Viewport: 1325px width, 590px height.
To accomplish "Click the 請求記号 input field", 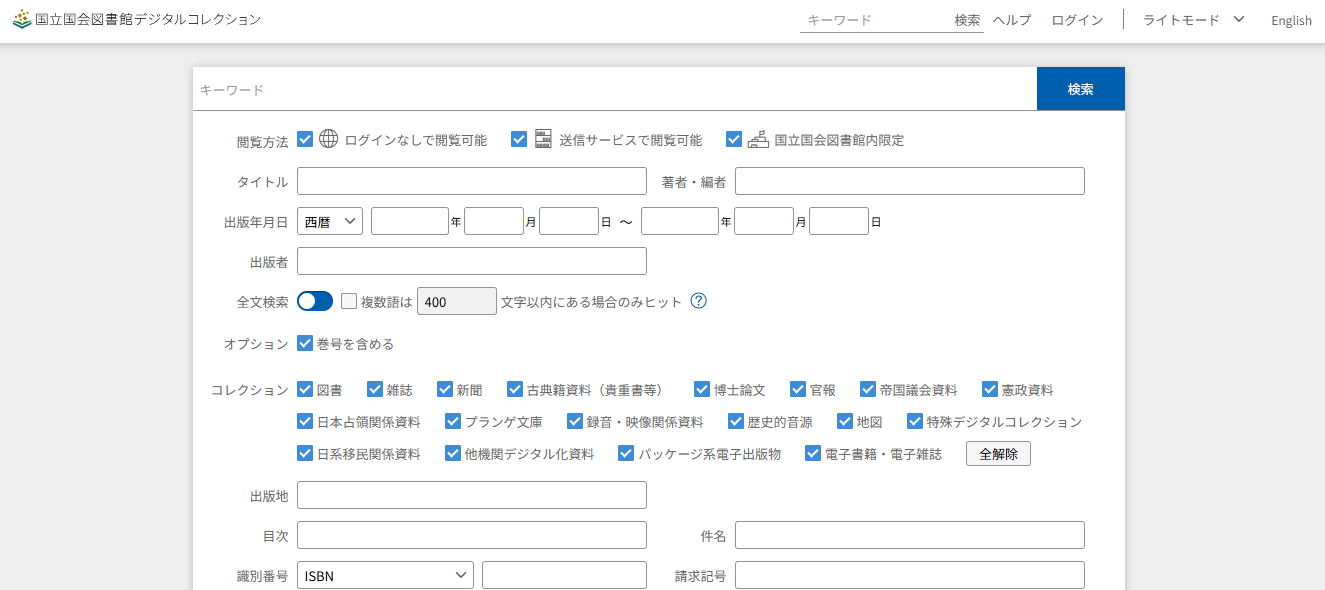I will tap(910, 575).
